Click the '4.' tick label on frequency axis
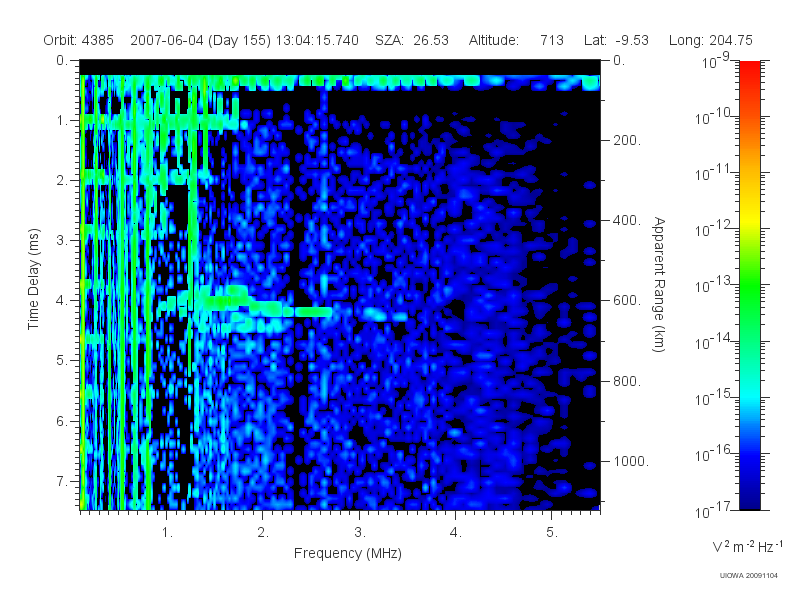The width and height of the screenshot is (800, 600). [x=456, y=533]
